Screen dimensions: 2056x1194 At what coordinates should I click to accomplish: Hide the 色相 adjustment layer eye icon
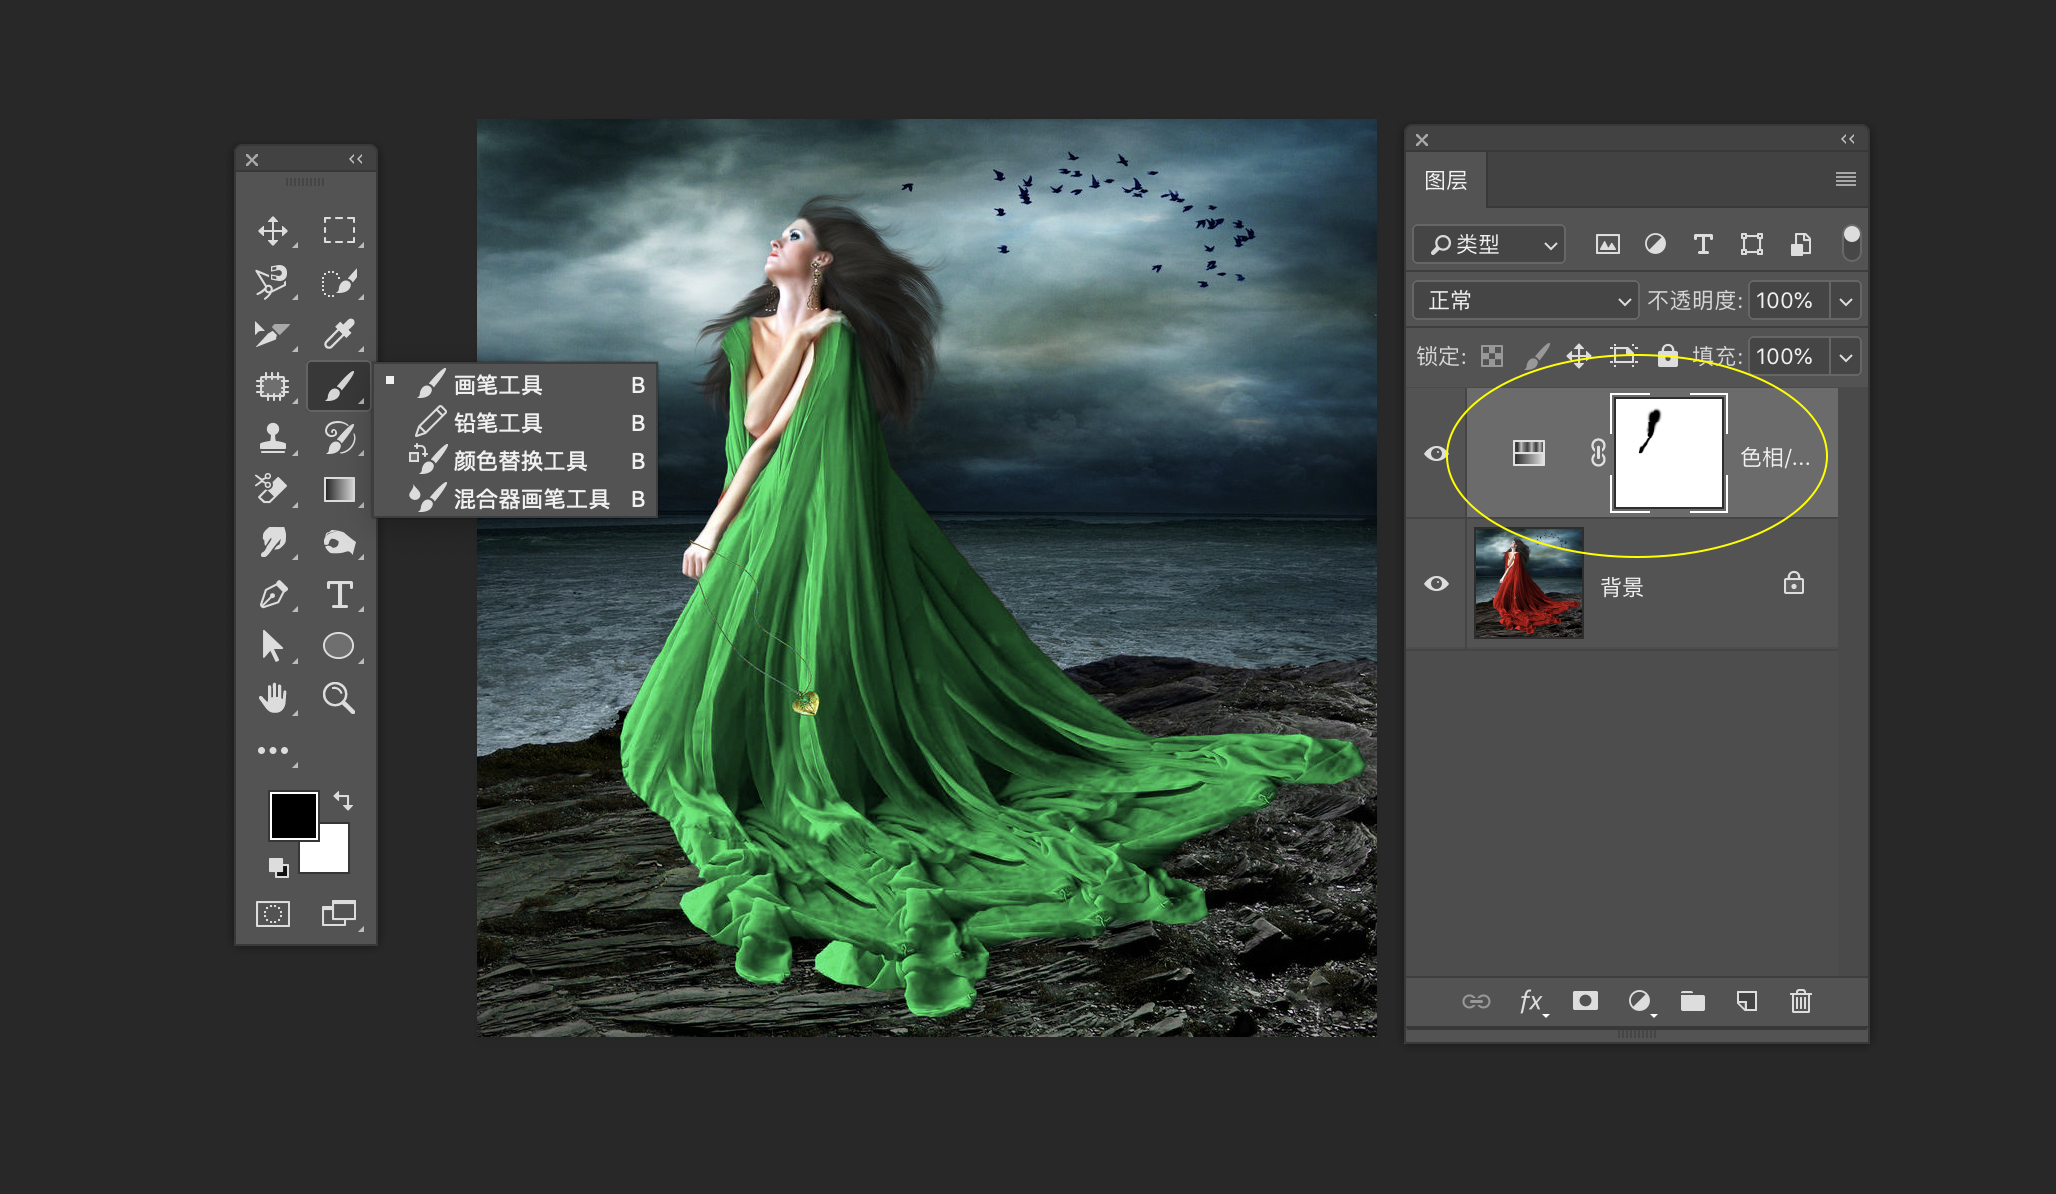[1436, 454]
